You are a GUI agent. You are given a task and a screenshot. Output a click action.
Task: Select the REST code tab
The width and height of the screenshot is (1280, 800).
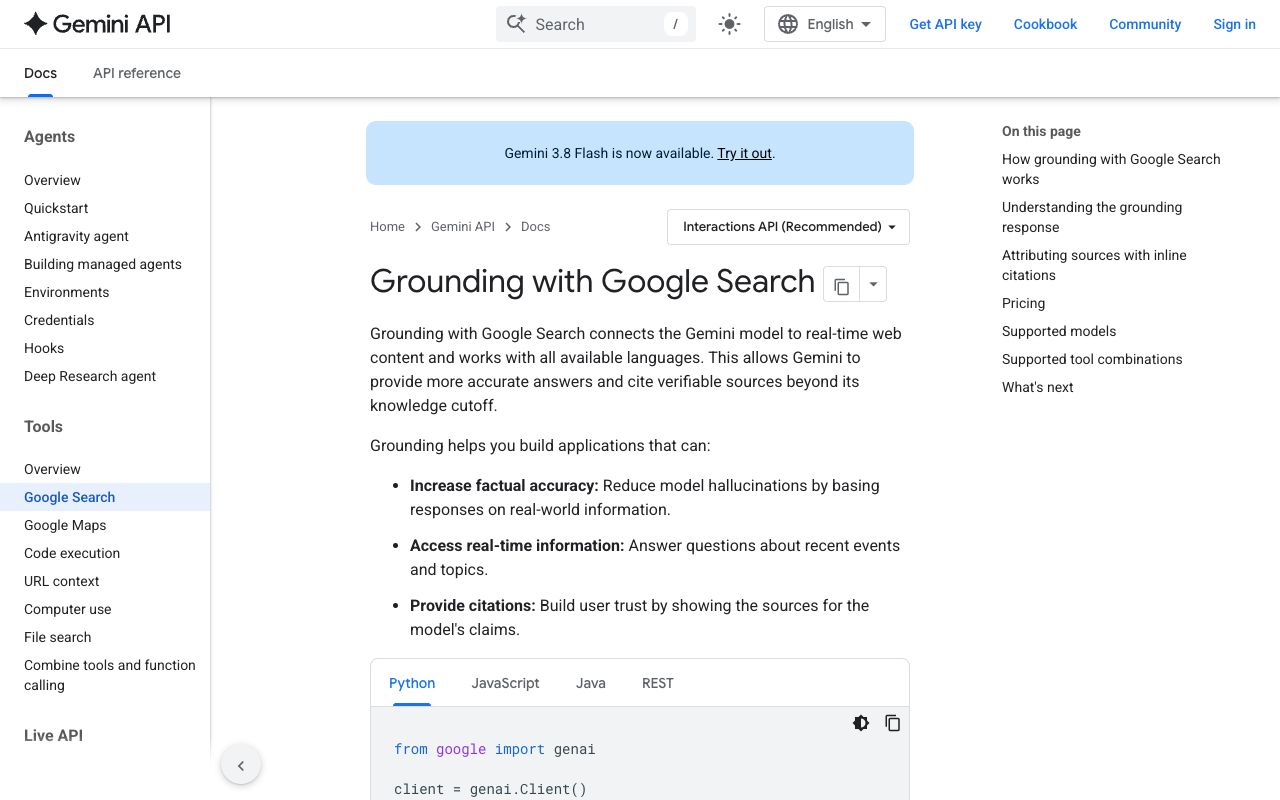click(658, 683)
